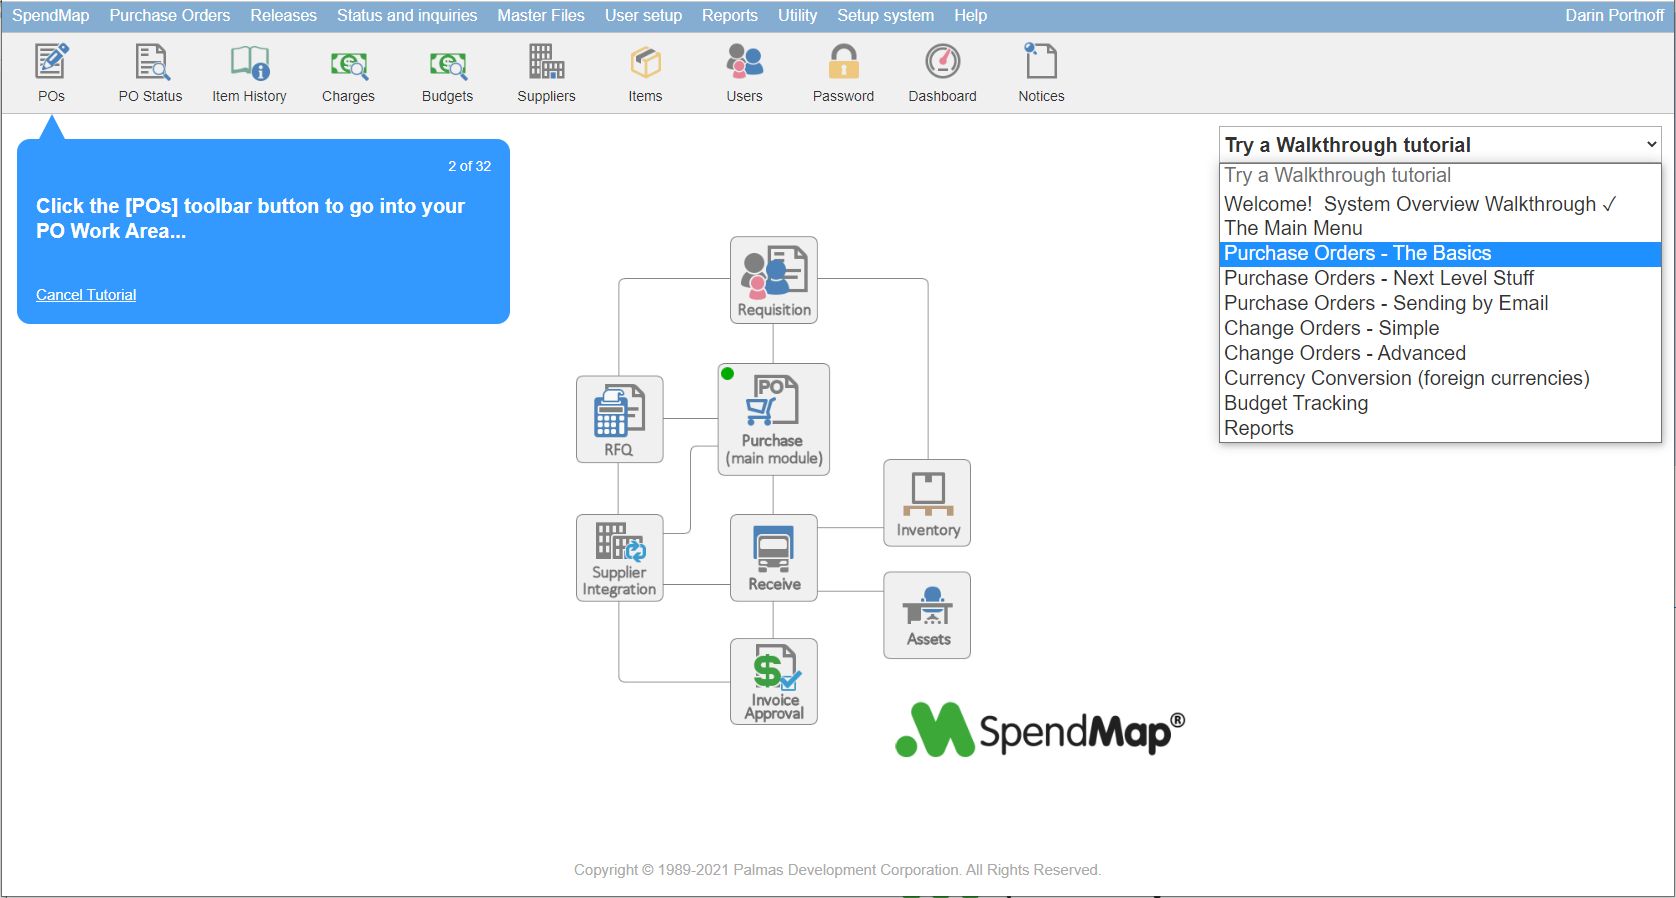Open the Master Files menu
Viewport: 1676px width, 898px height.
click(x=540, y=16)
